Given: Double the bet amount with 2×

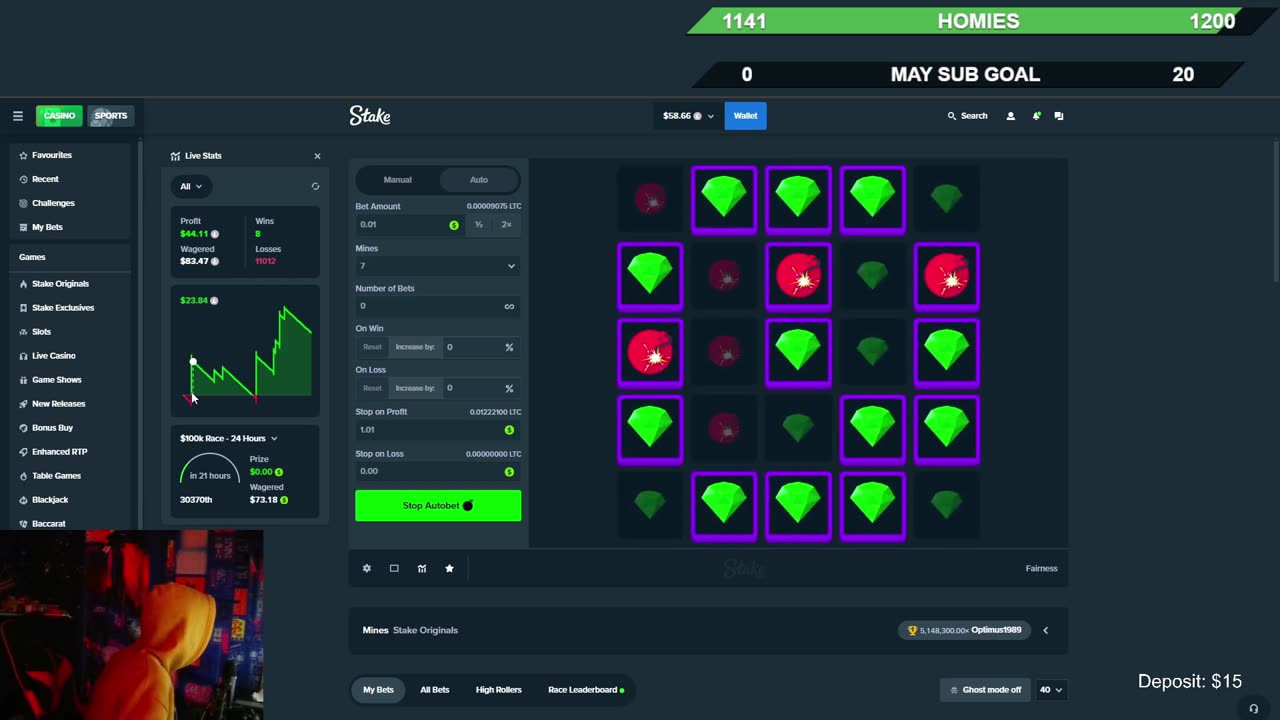Looking at the screenshot, I should (x=506, y=225).
